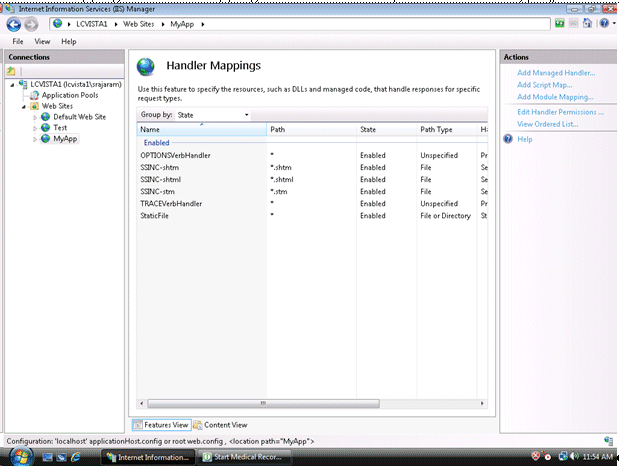The width and height of the screenshot is (619, 467).
Task: Click the Web Sites folder icon
Action: point(35,106)
